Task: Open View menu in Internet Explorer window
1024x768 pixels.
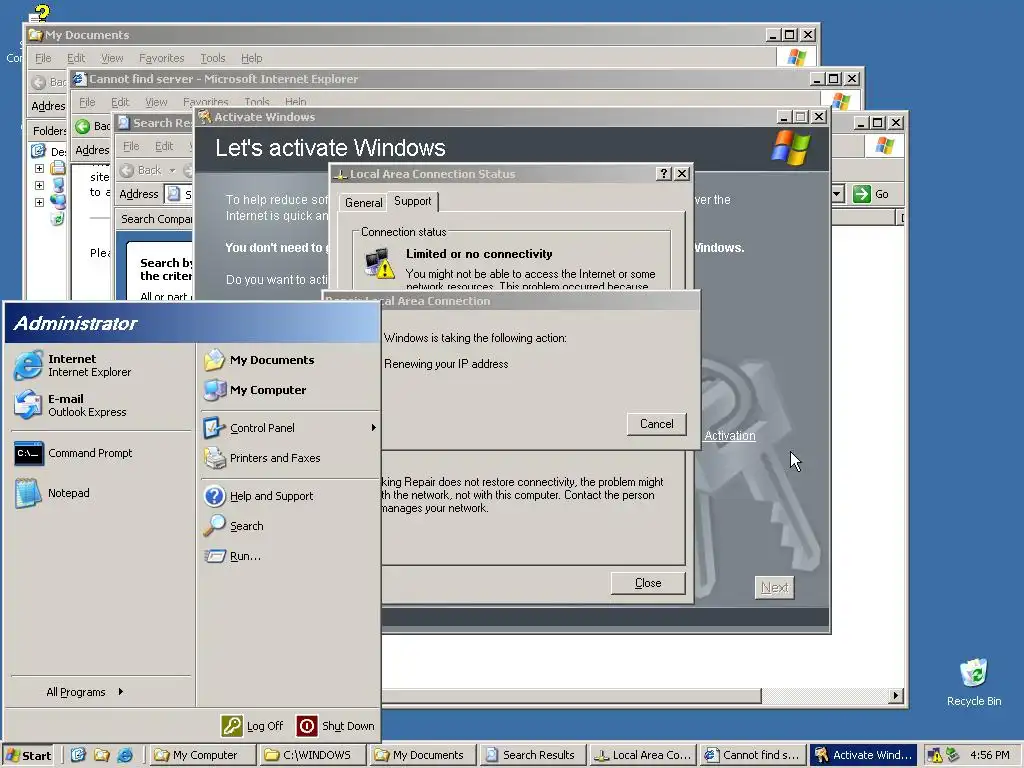Action: [x=156, y=102]
